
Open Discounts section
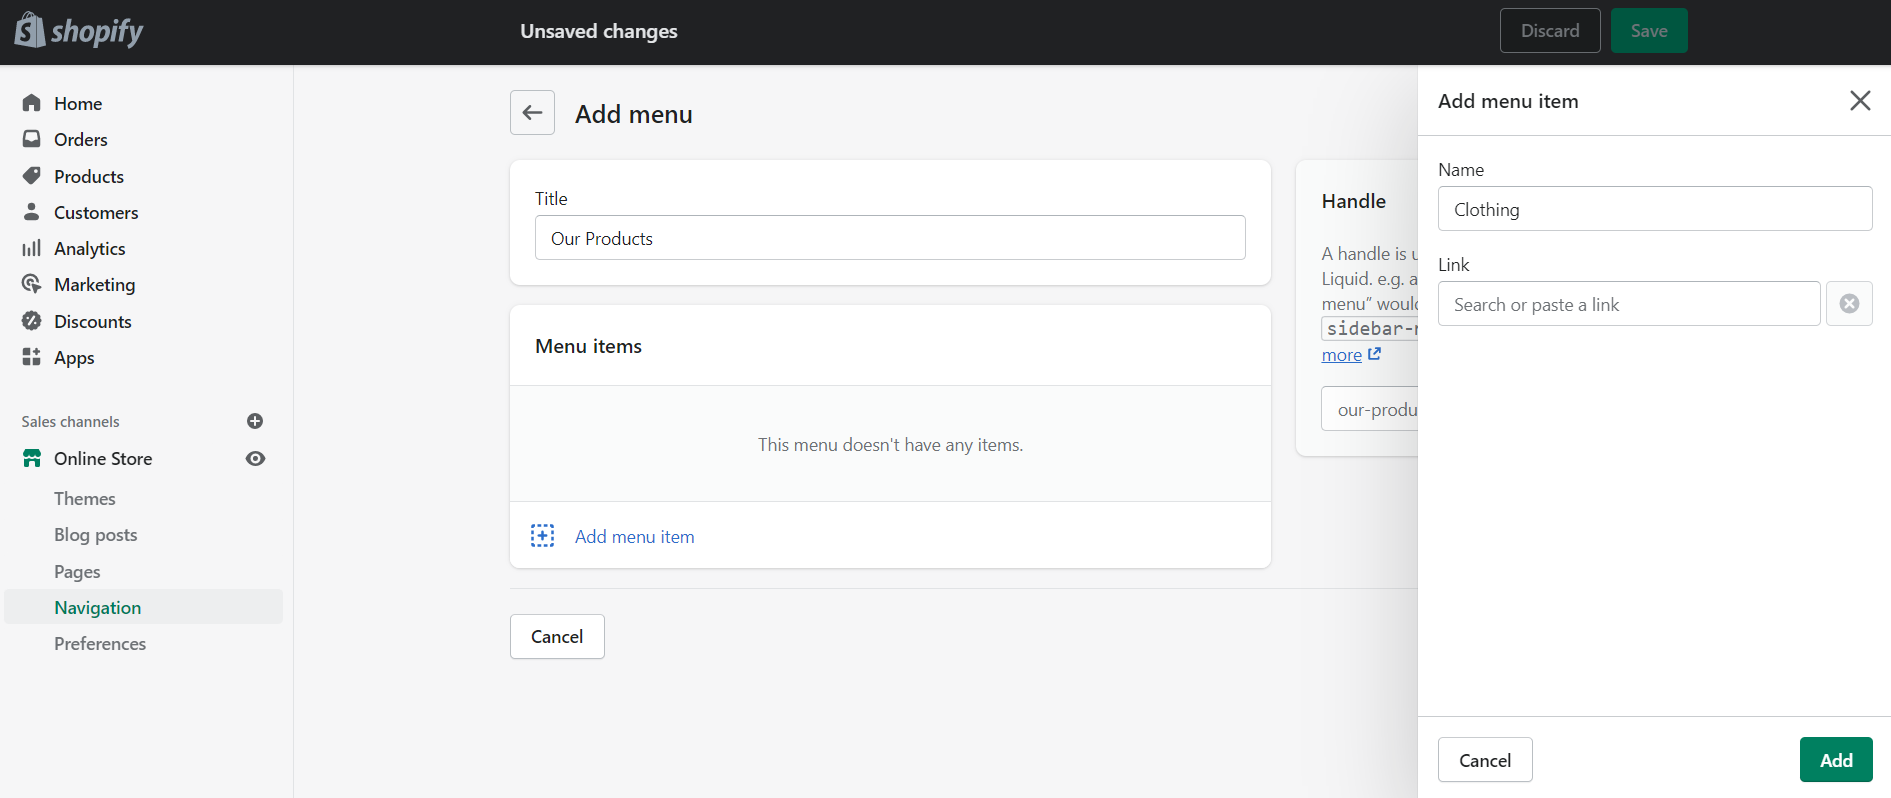93,321
